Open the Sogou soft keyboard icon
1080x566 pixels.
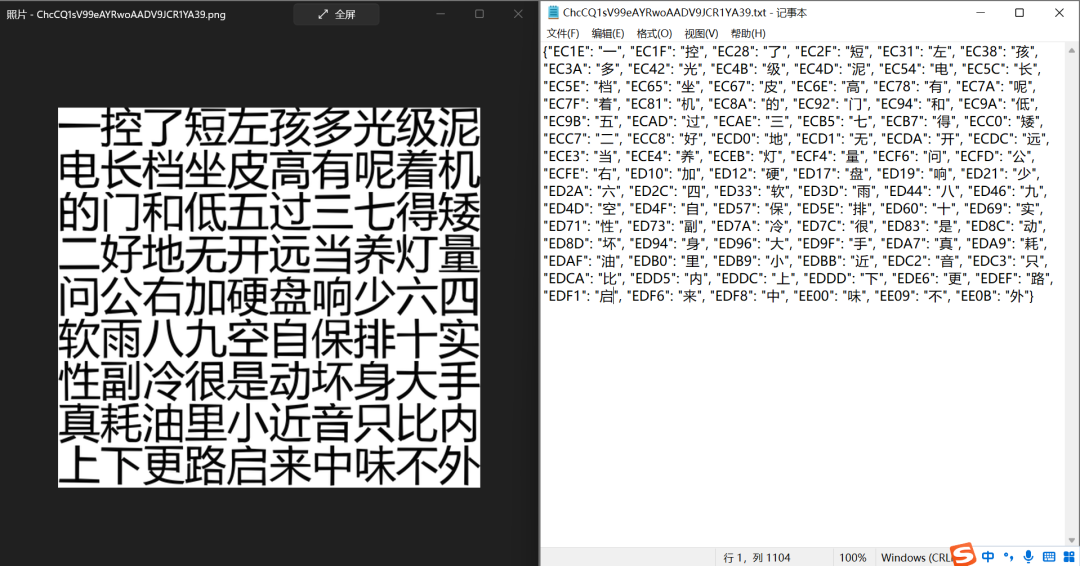(1049, 556)
